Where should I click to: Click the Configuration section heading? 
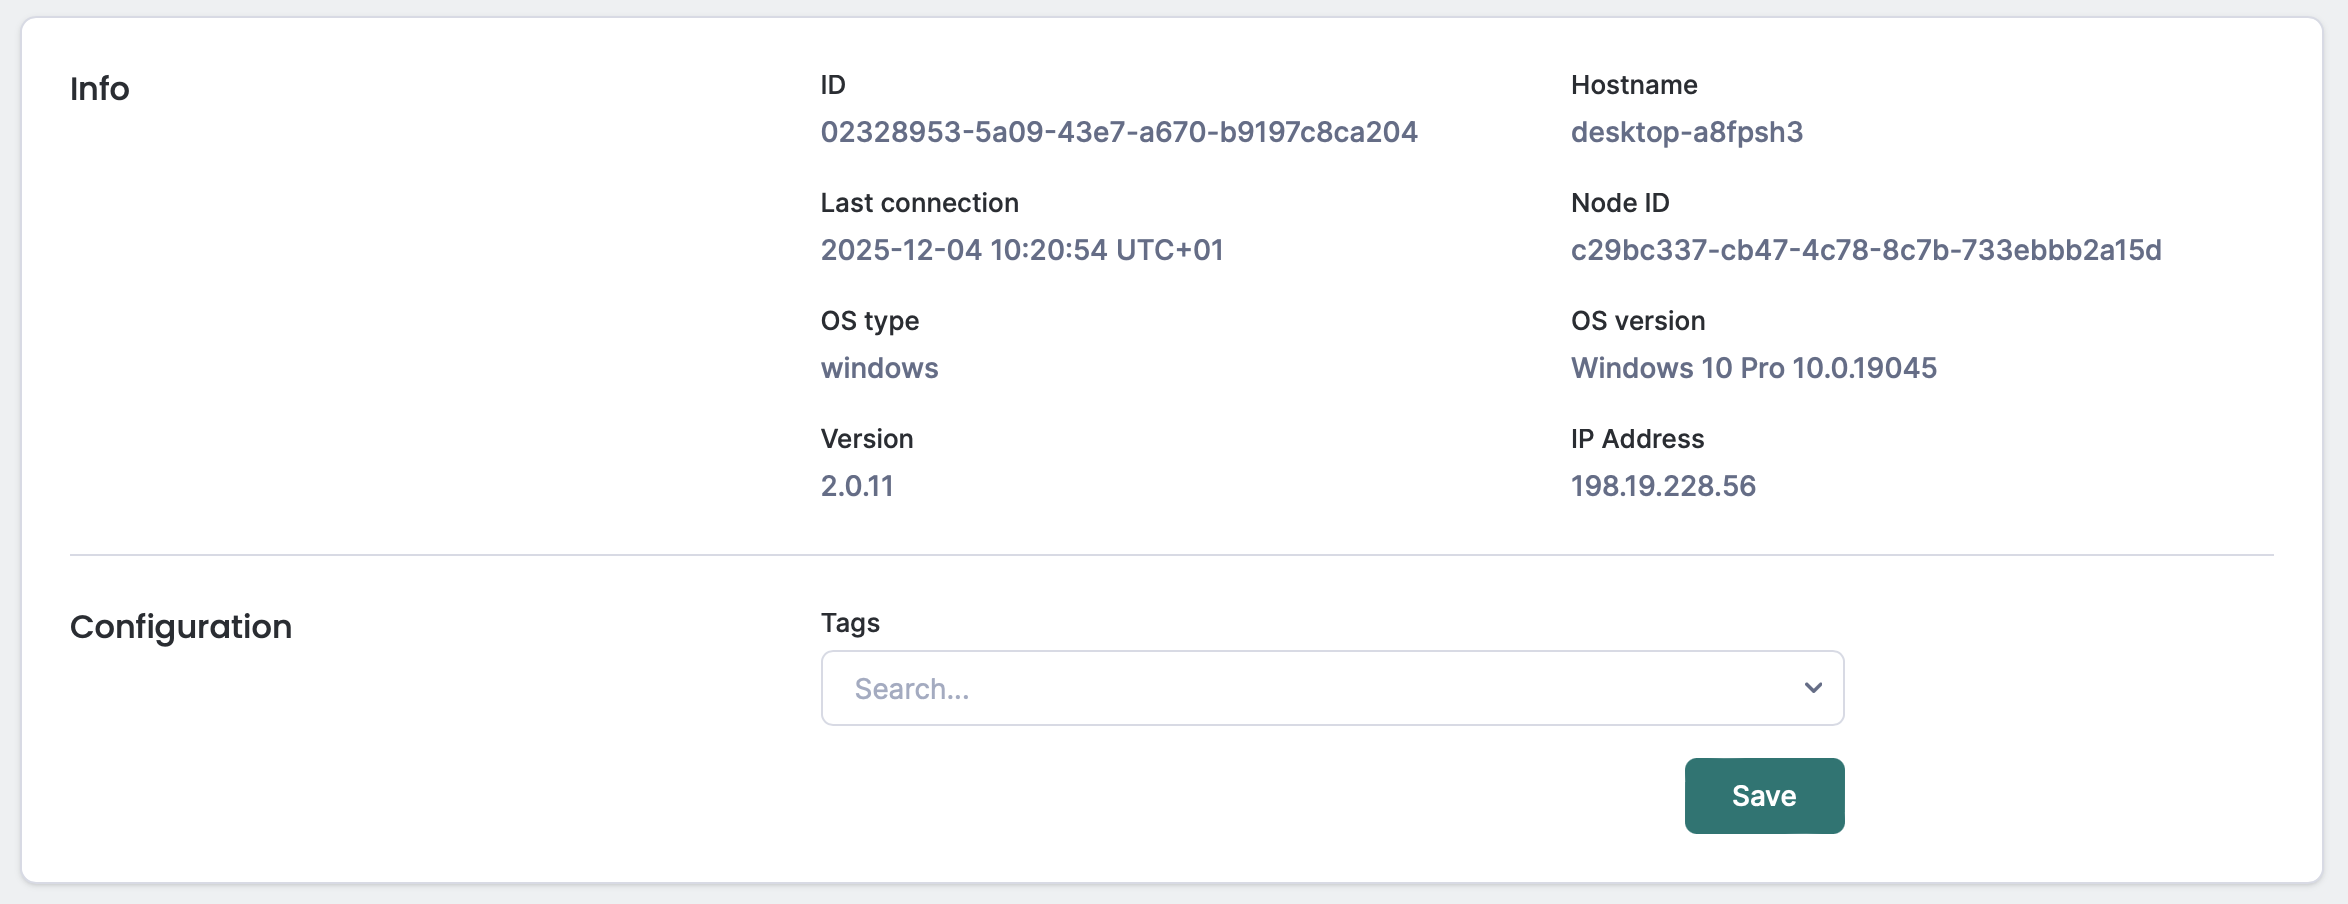pyautogui.click(x=180, y=626)
